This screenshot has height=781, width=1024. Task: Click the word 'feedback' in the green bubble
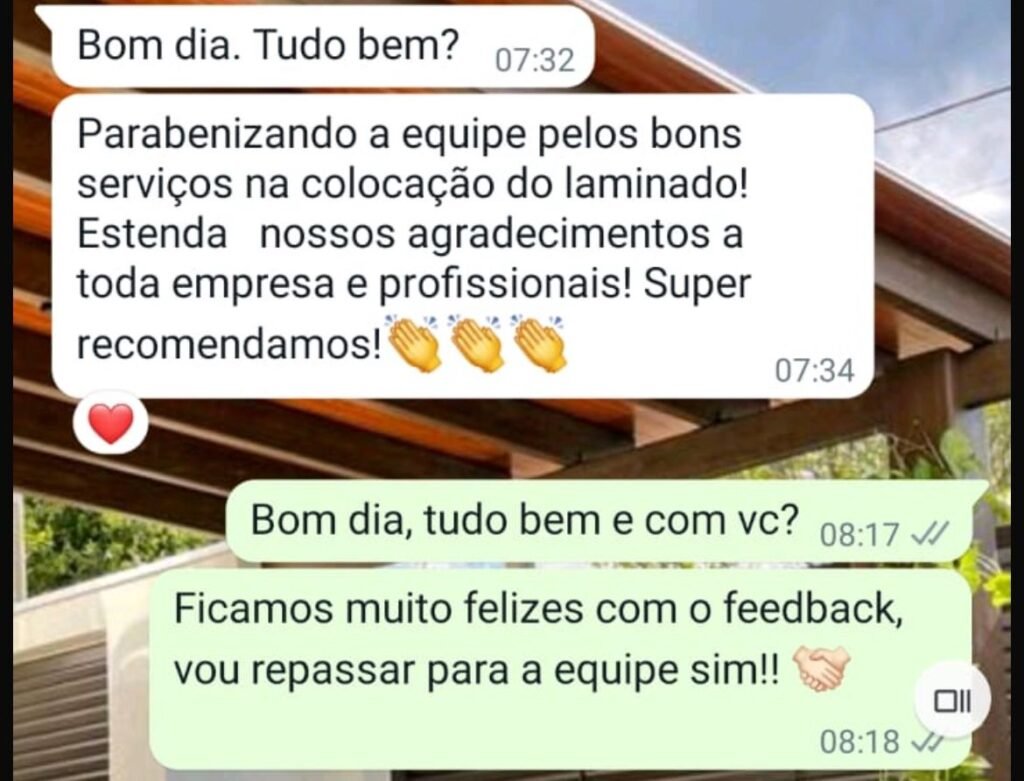click(x=812, y=608)
